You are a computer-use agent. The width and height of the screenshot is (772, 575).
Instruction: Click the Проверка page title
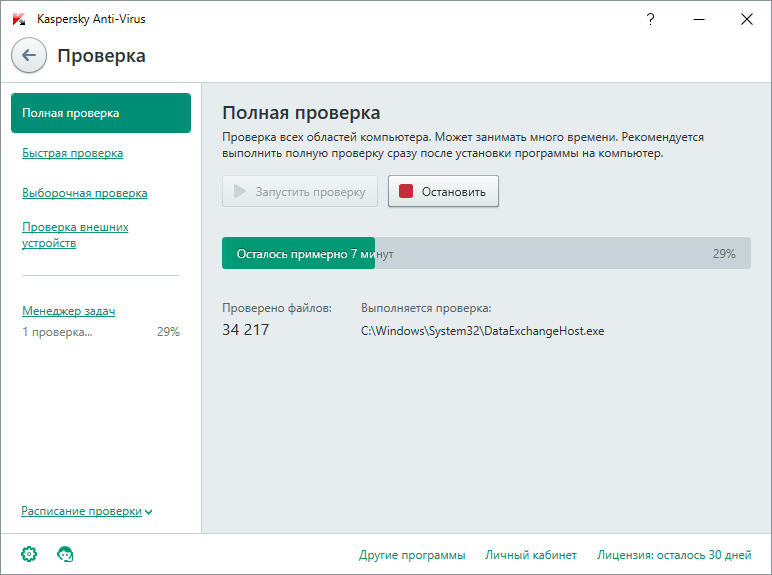pos(101,56)
